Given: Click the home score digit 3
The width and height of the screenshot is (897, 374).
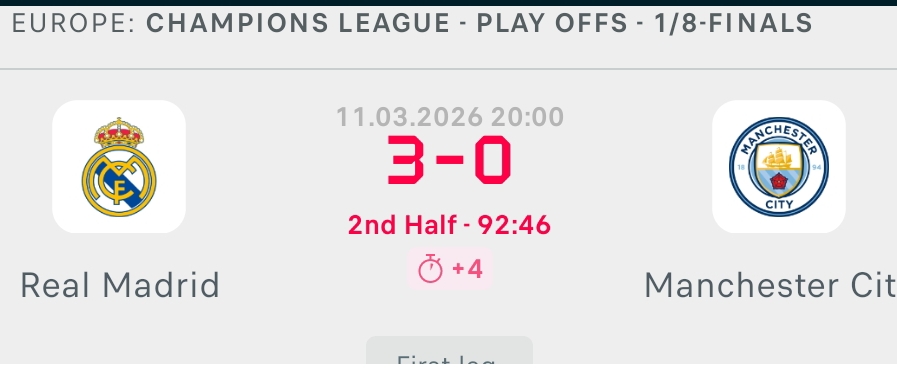Looking at the screenshot, I should click(406, 160).
